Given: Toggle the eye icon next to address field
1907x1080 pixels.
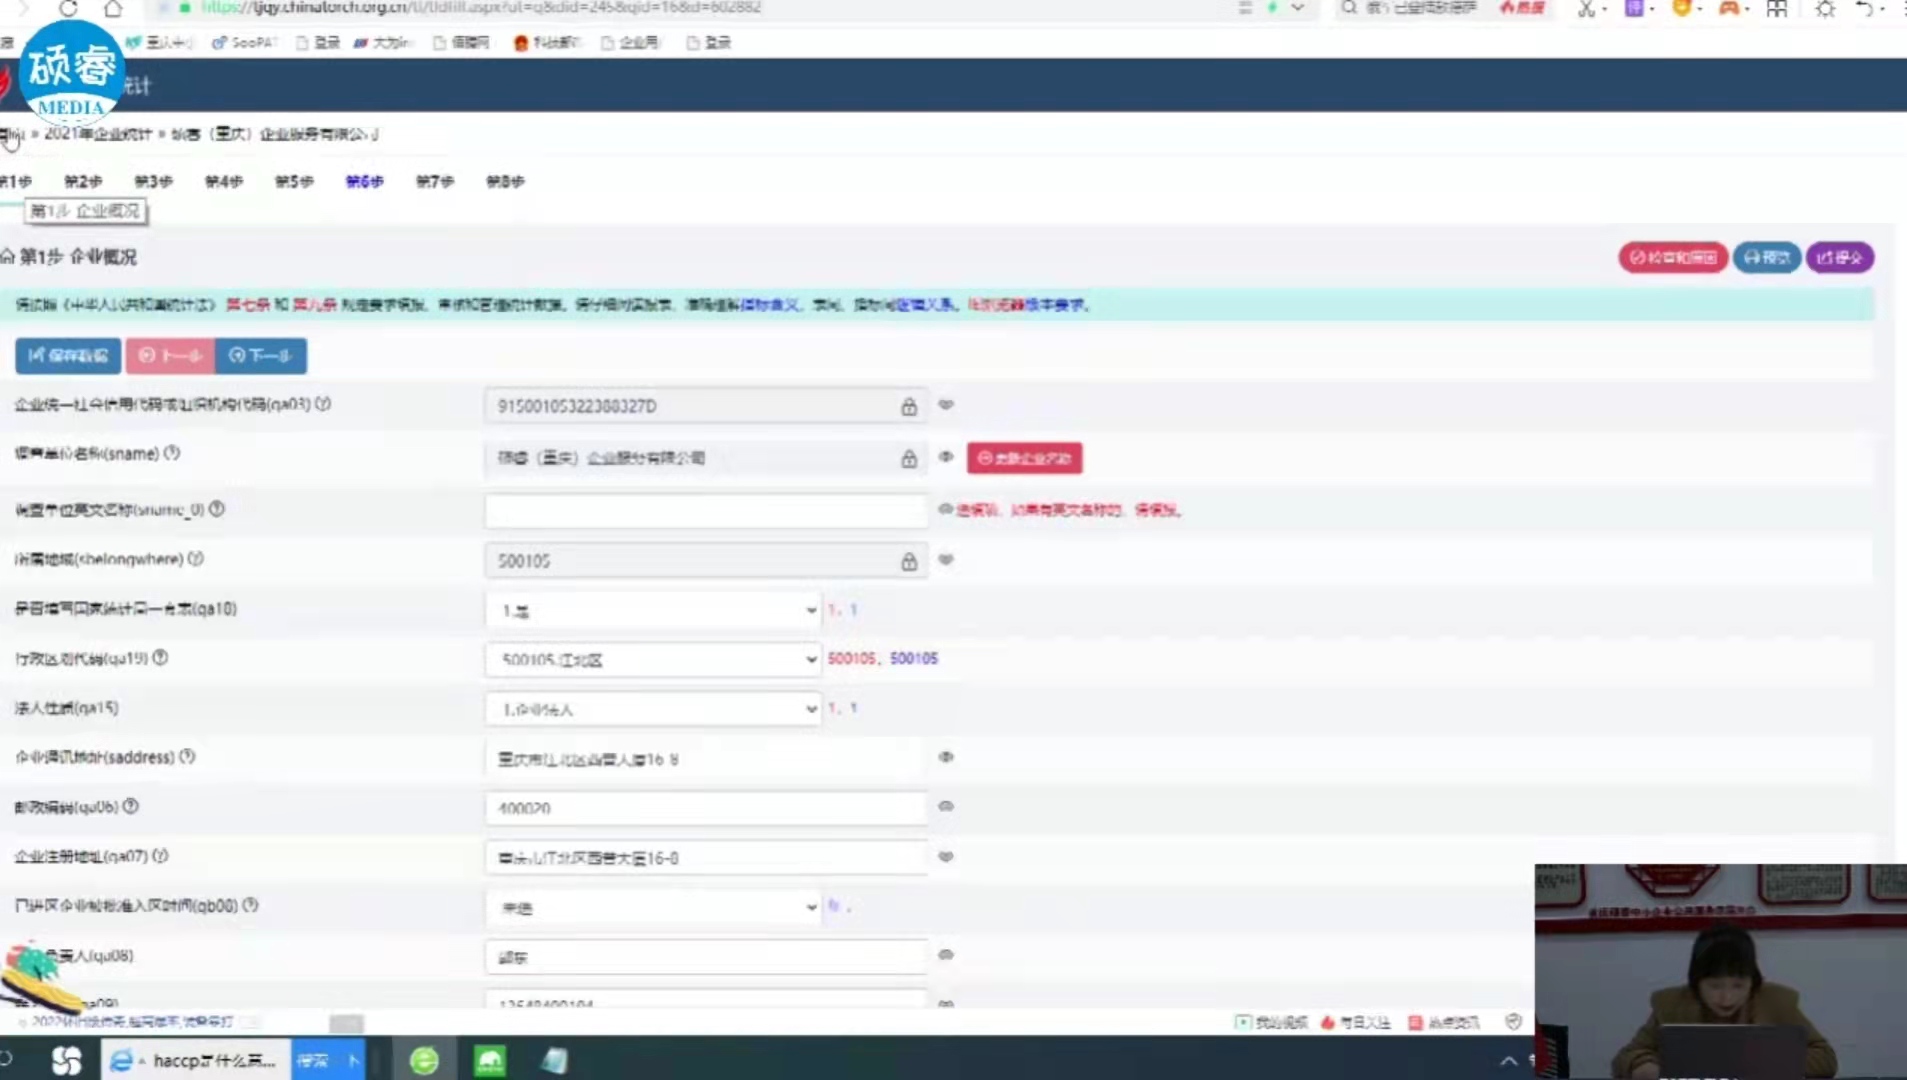Looking at the screenshot, I should pyautogui.click(x=946, y=757).
